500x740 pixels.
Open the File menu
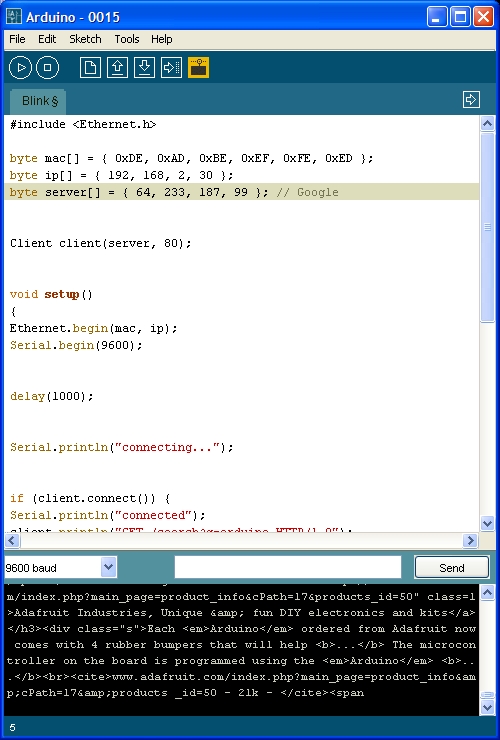tap(17, 39)
